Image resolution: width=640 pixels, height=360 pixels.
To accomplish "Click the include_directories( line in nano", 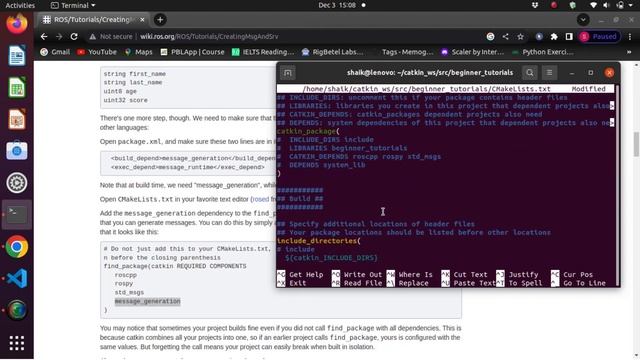I will (x=319, y=241).
